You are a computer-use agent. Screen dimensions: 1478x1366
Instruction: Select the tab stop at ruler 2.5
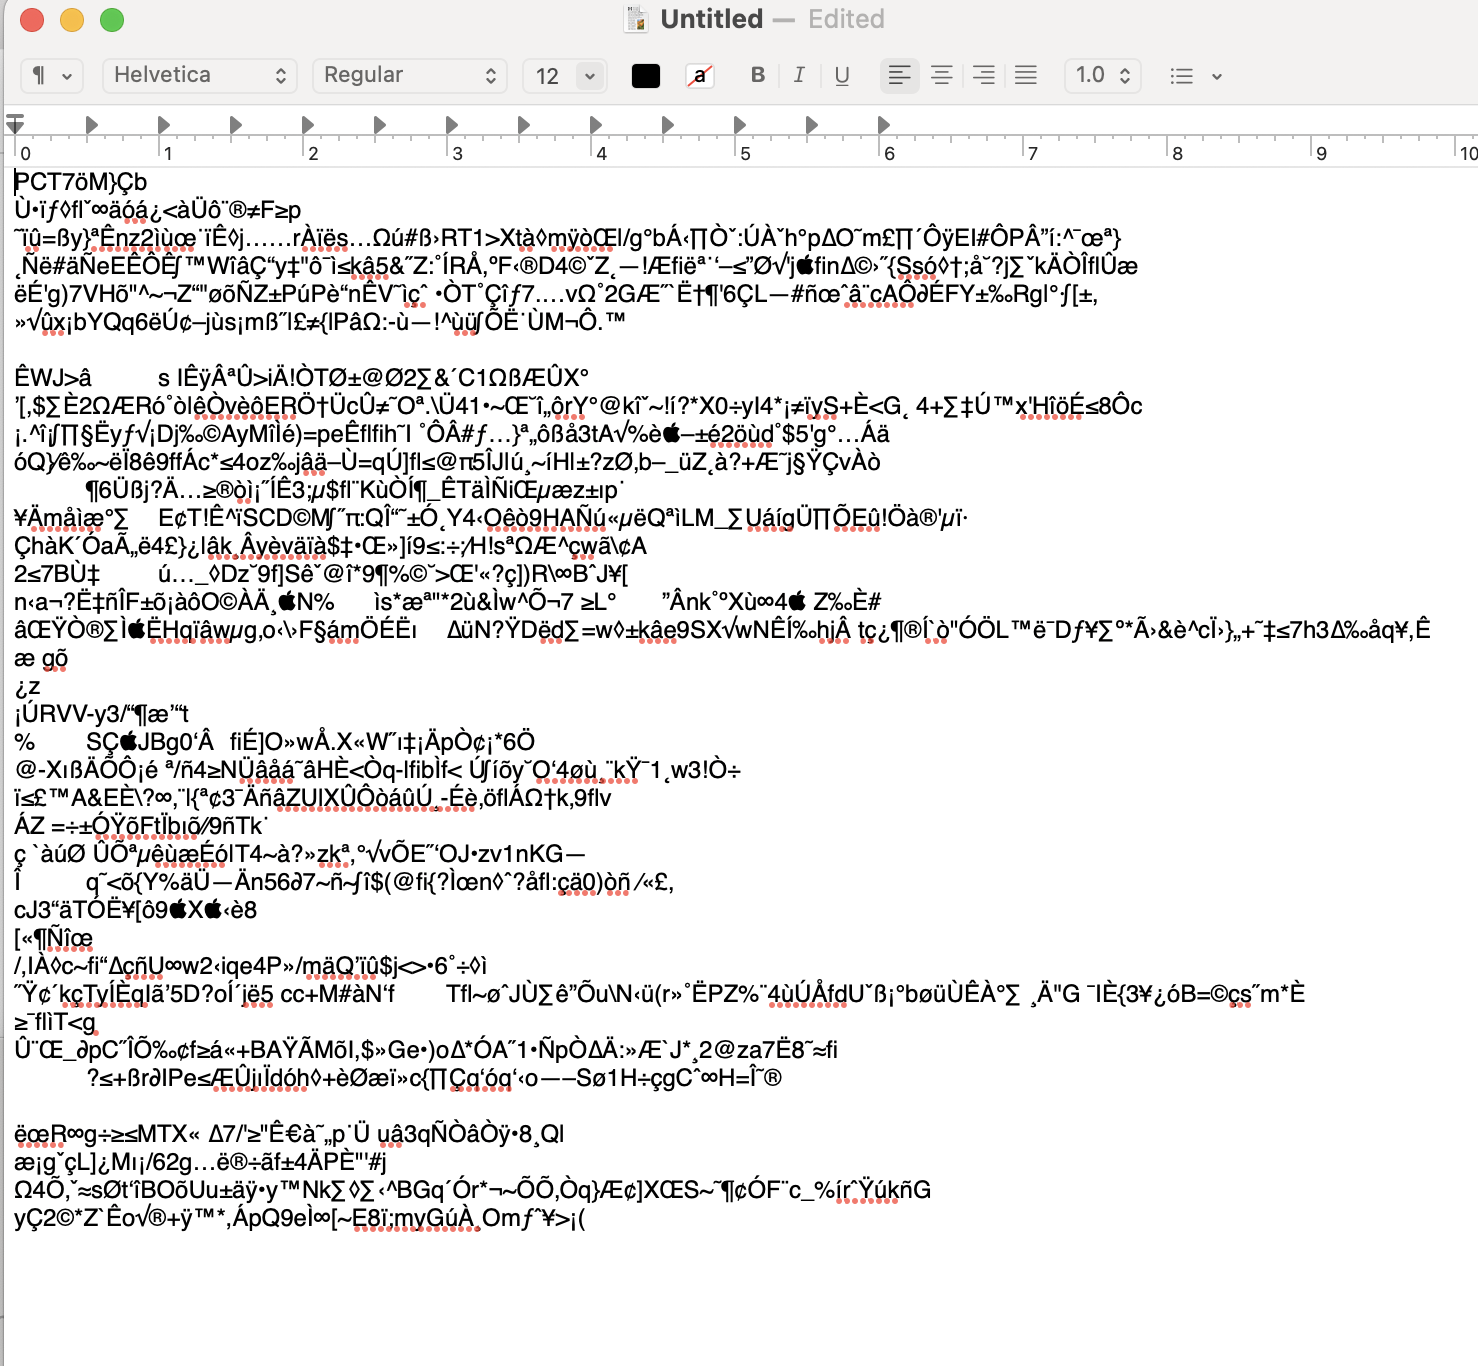(379, 125)
